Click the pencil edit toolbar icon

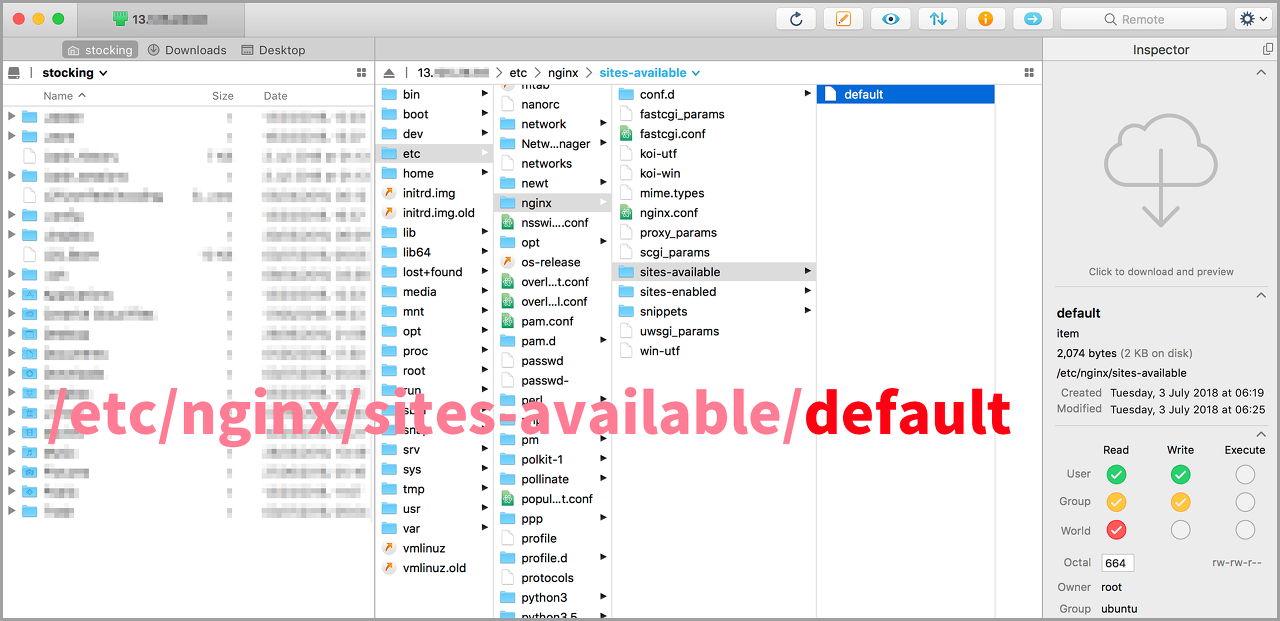pyautogui.click(x=843, y=19)
